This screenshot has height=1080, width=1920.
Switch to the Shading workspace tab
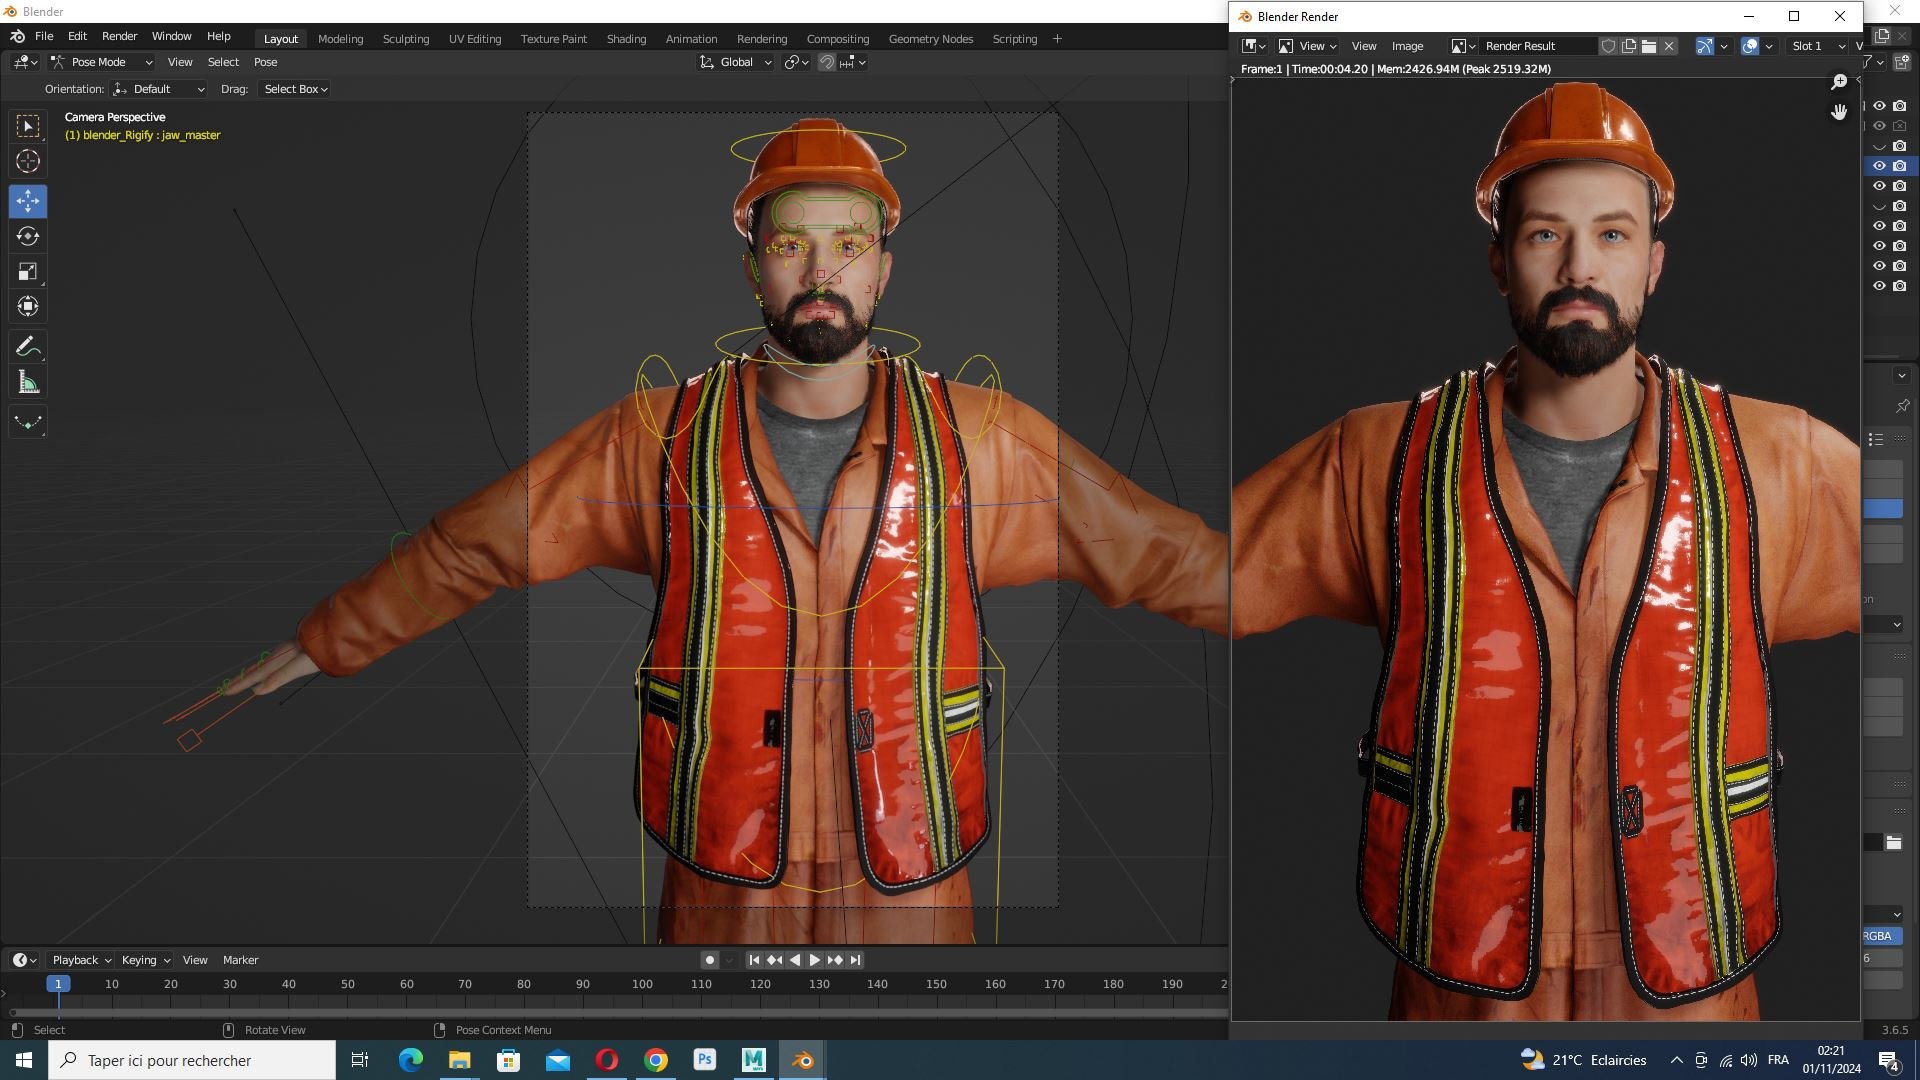(x=626, y=39)
